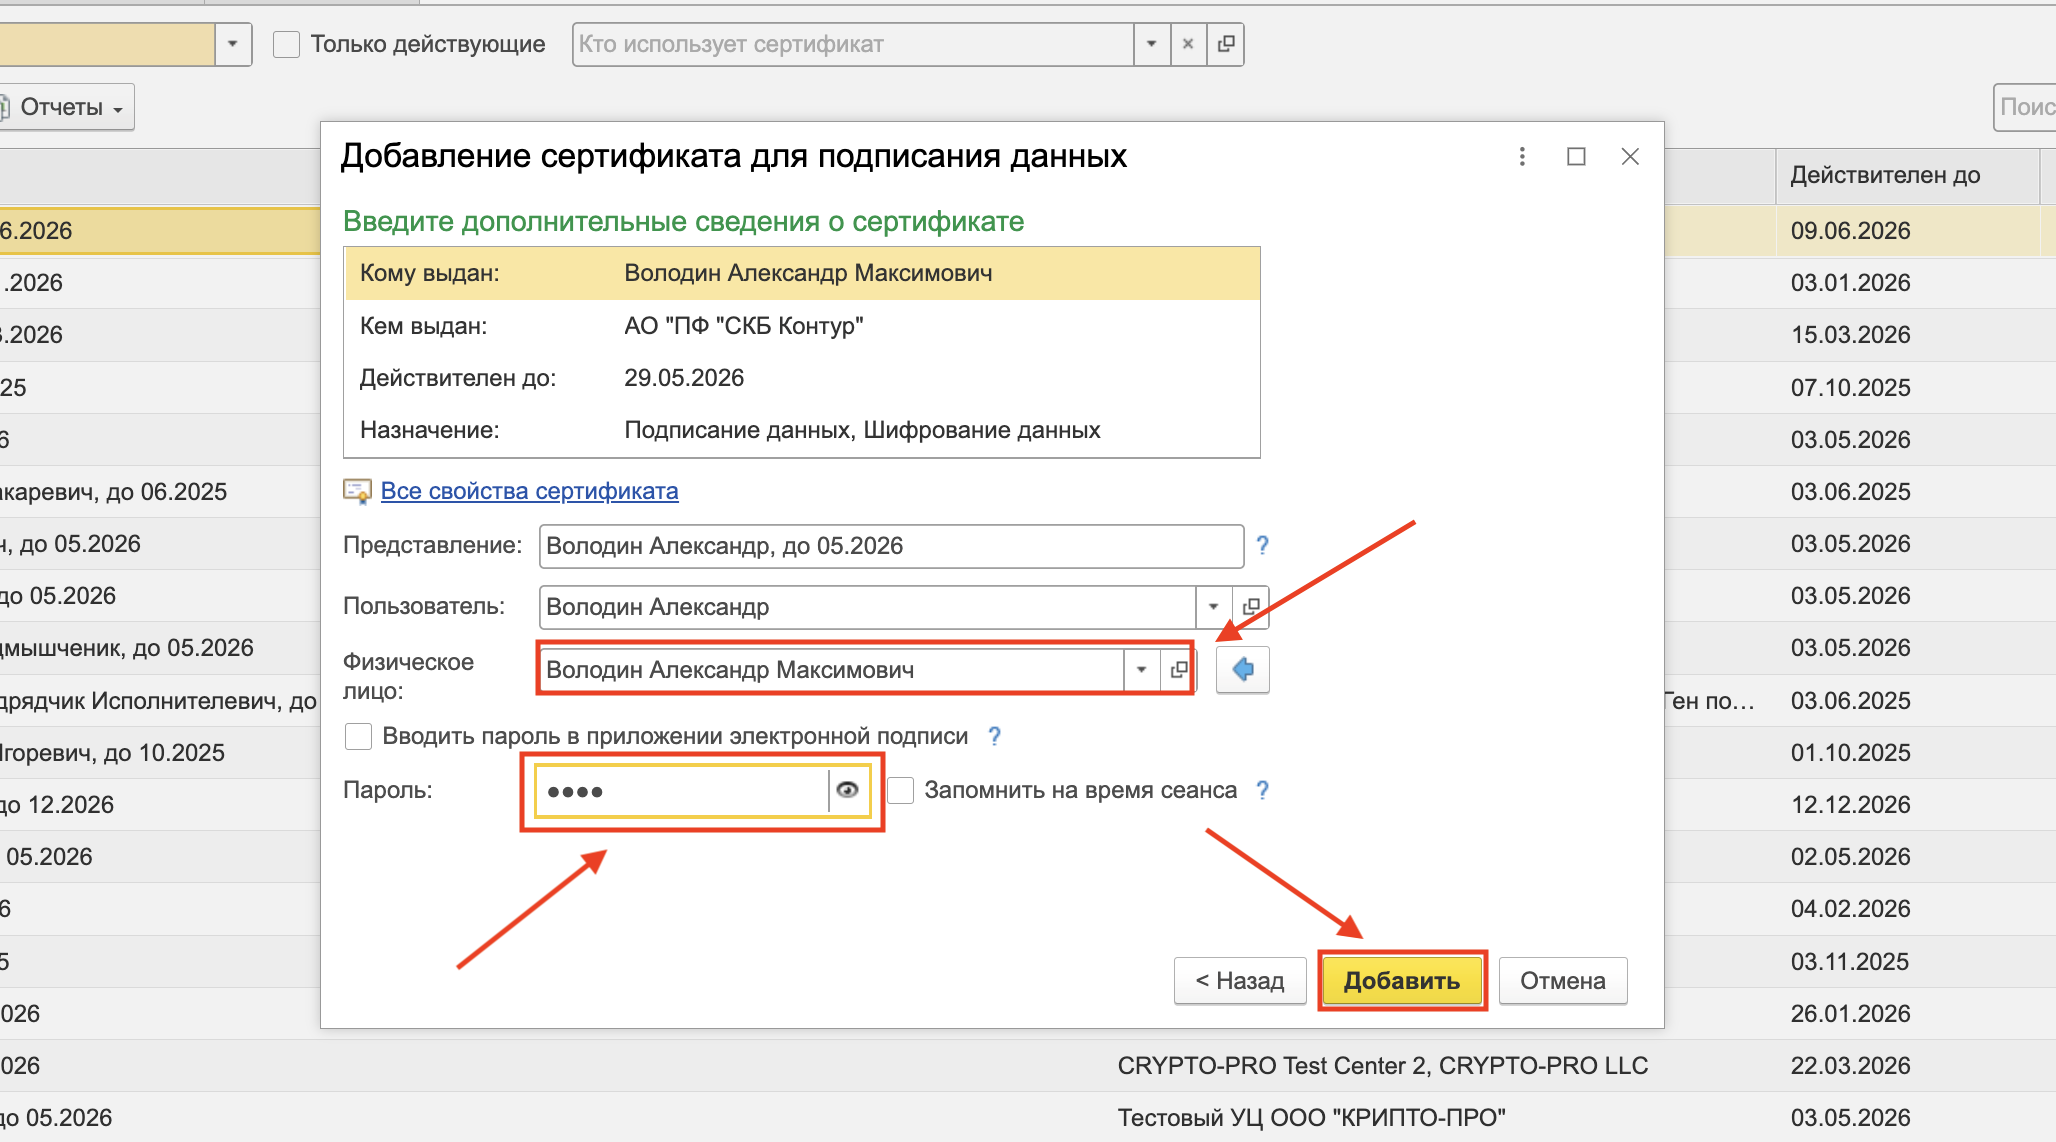Select table row with date 26.01.2026
Screen dimensions: 2056x1142
[x=1850, y=1013]
